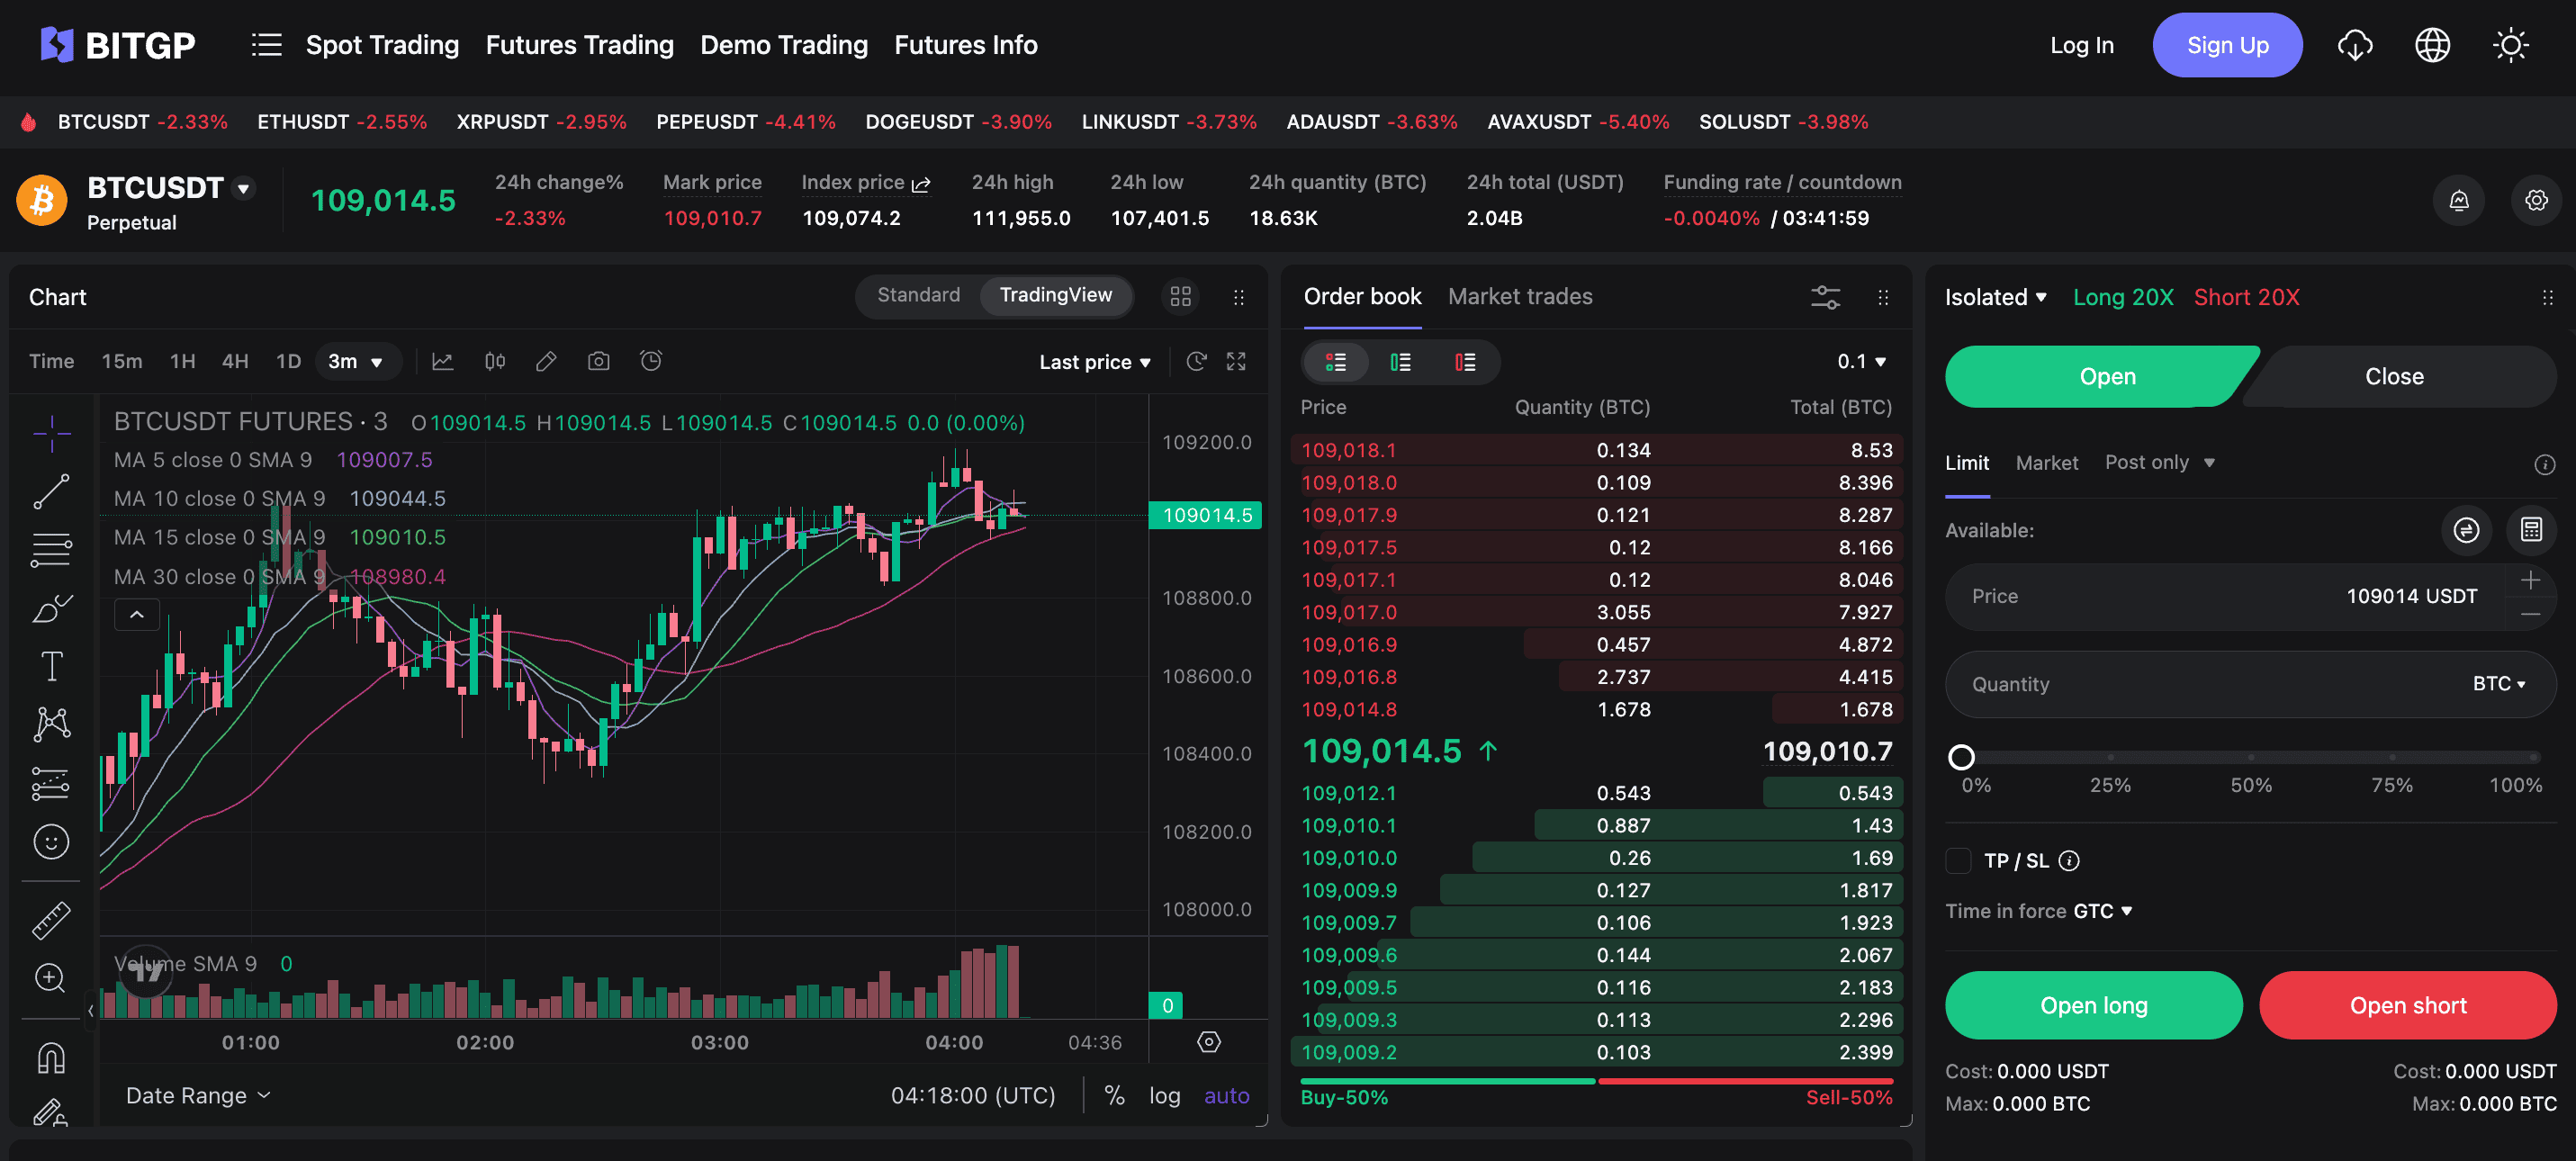Switch chart to Standard view

point(918,295)
